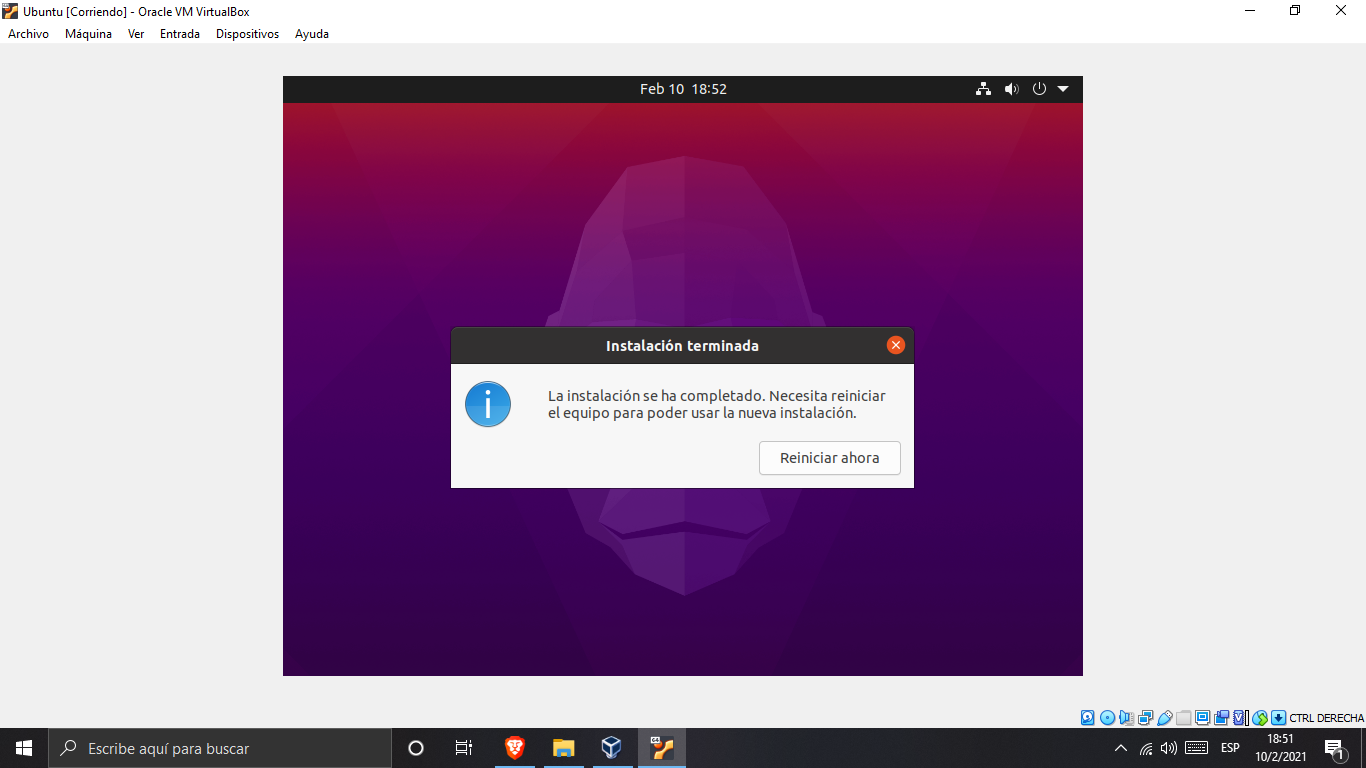This screenshot has height=768, width=1366.
Task: Click the VirtualBox network adapters icon
Action: 1145,718
